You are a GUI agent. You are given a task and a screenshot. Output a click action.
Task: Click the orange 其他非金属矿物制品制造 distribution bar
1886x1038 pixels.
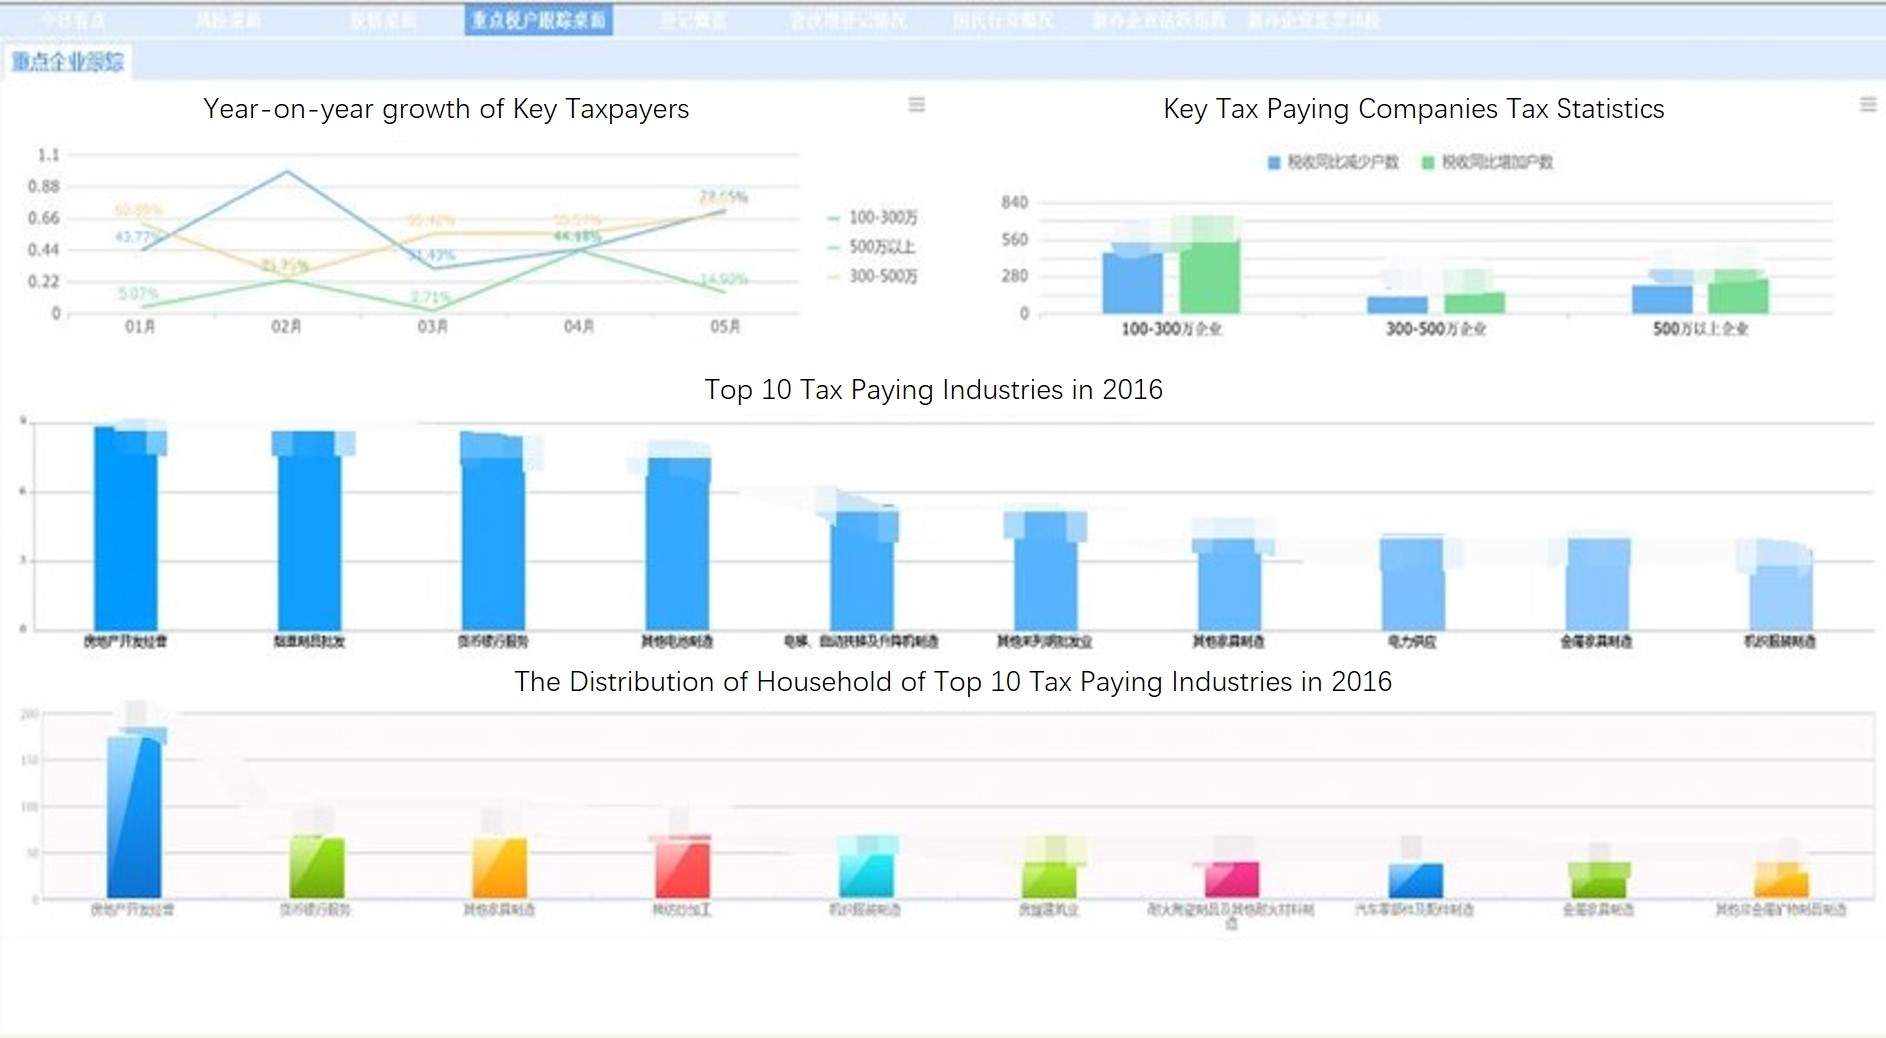coord(1782,882)
